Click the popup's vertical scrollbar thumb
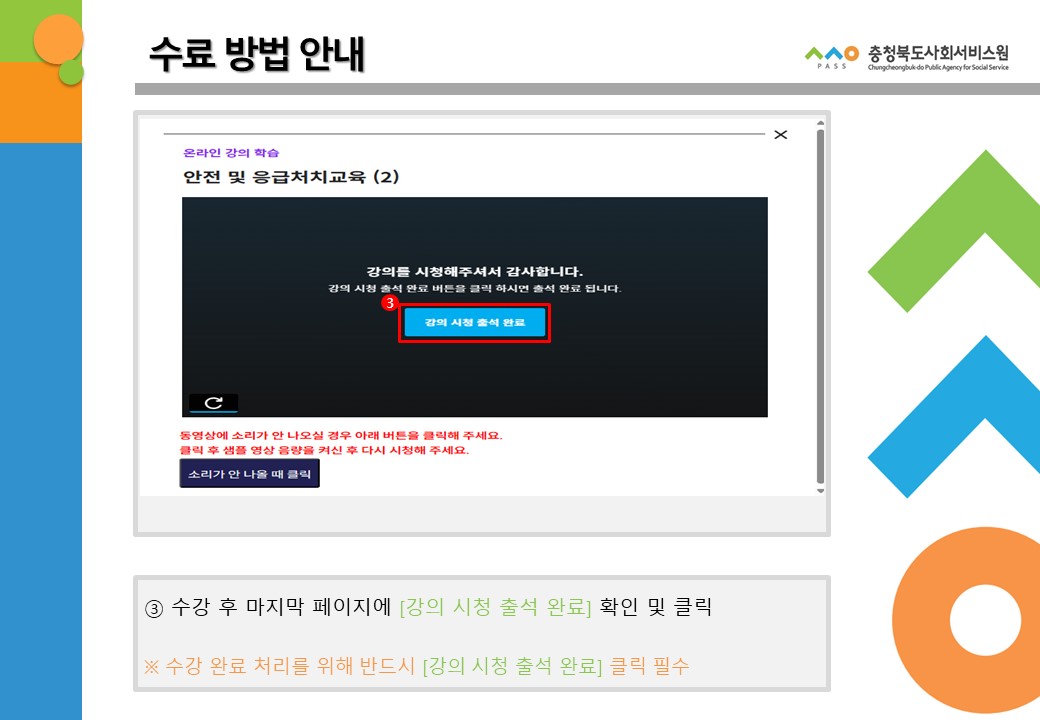The image size is (1040, 720). coord(820,306)
